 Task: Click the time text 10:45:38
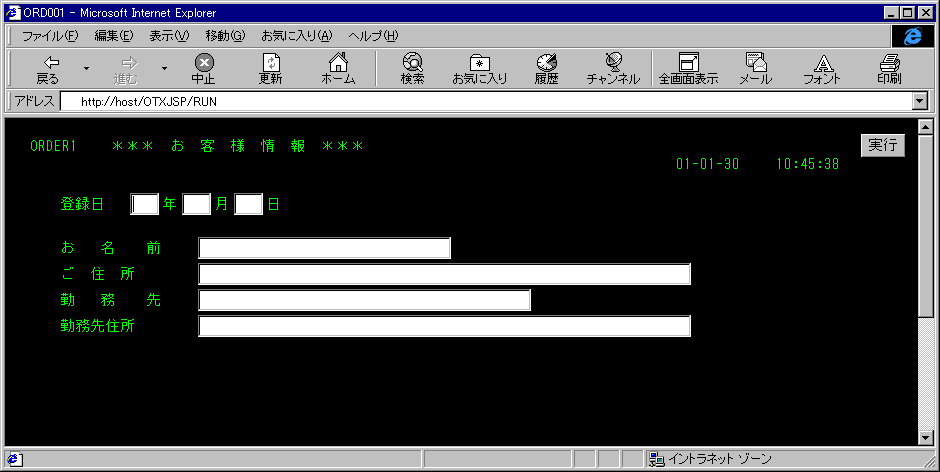[x=808, y=164]
